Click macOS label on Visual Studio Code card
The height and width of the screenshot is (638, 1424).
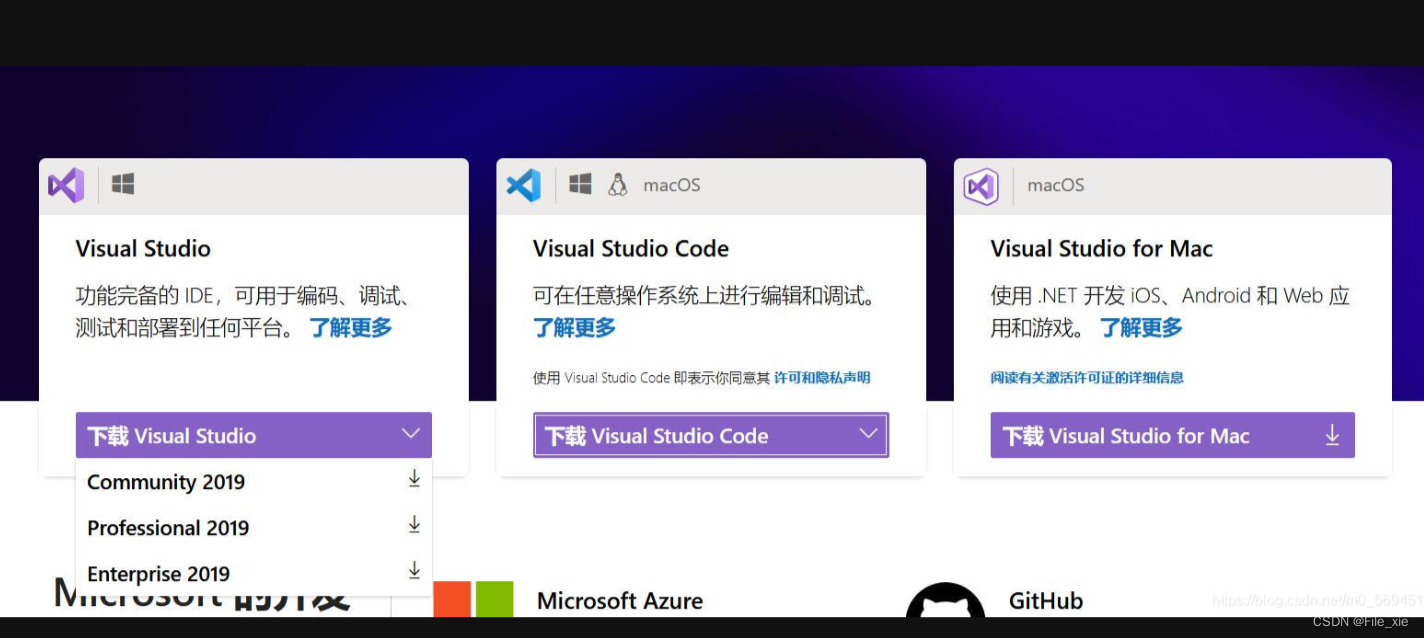[672, 185]
